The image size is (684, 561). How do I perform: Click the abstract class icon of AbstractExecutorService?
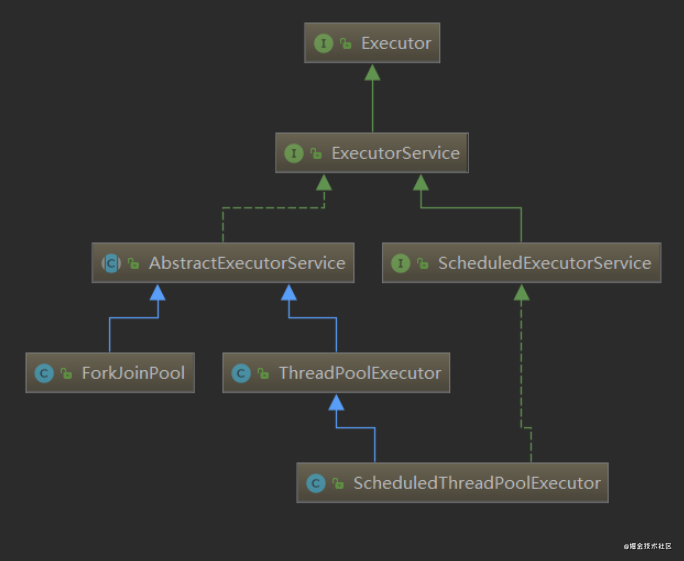pos(111,263)
